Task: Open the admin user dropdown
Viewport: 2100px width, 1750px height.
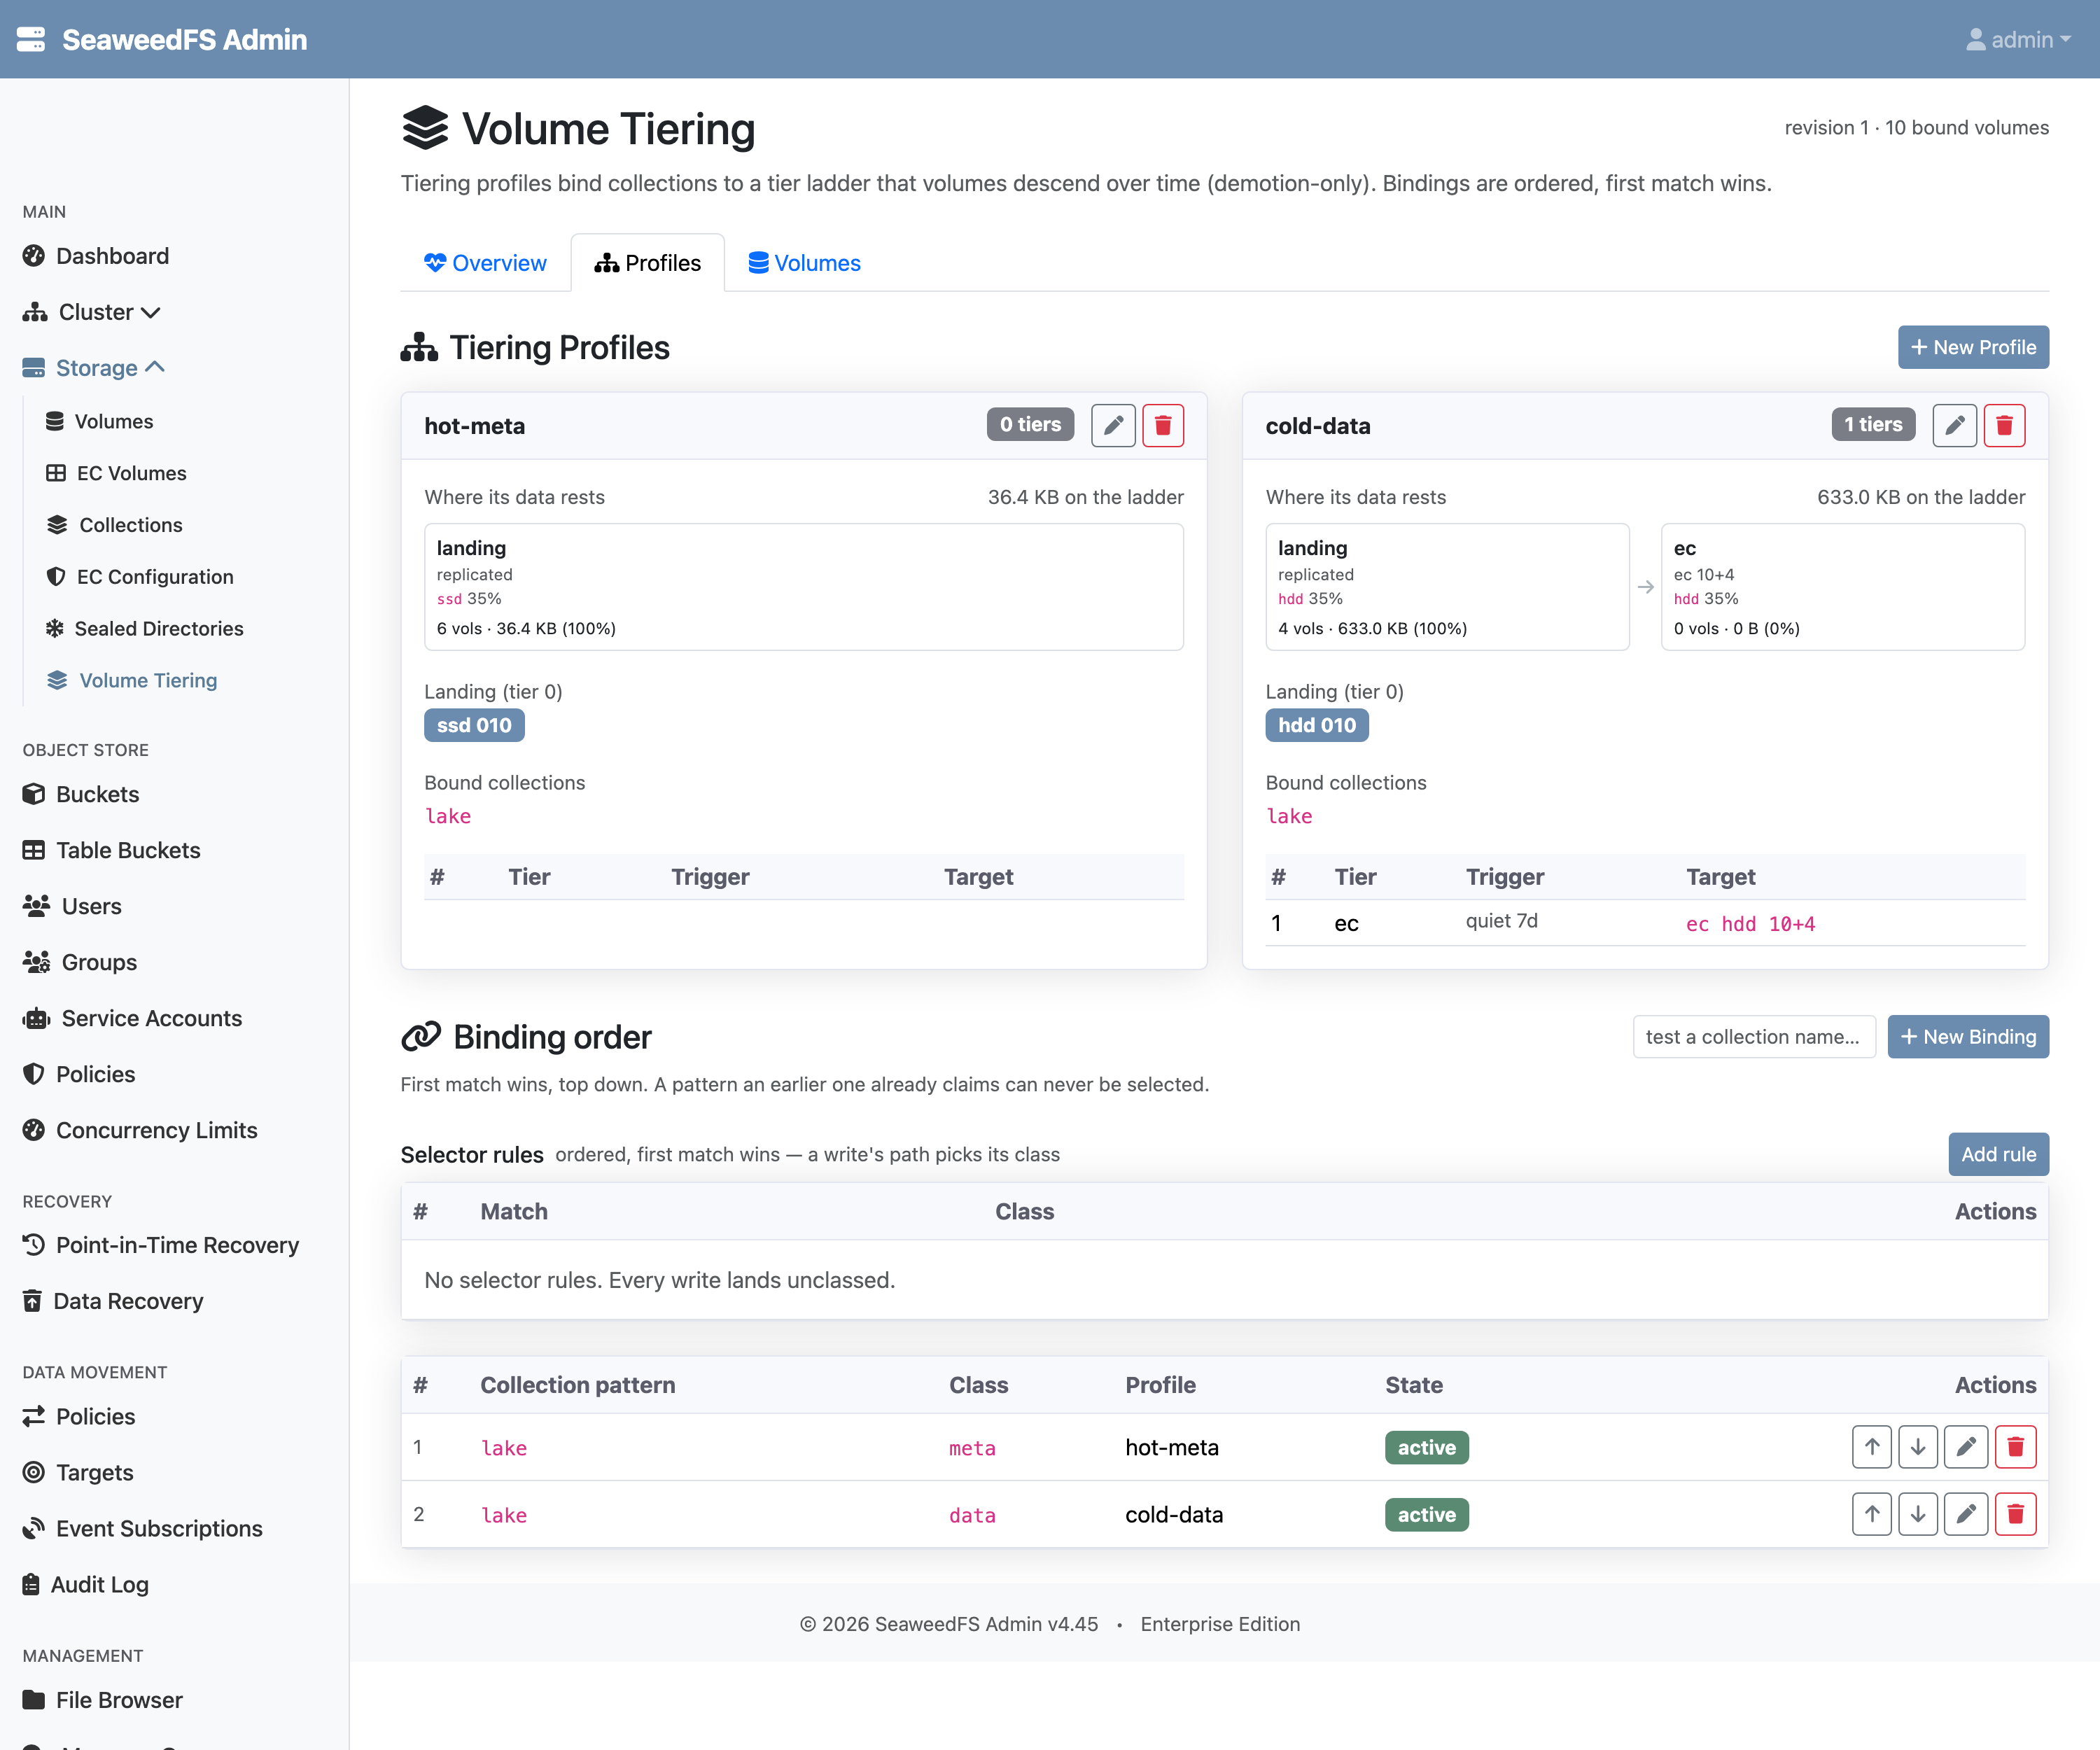Action: point(2018,39)
